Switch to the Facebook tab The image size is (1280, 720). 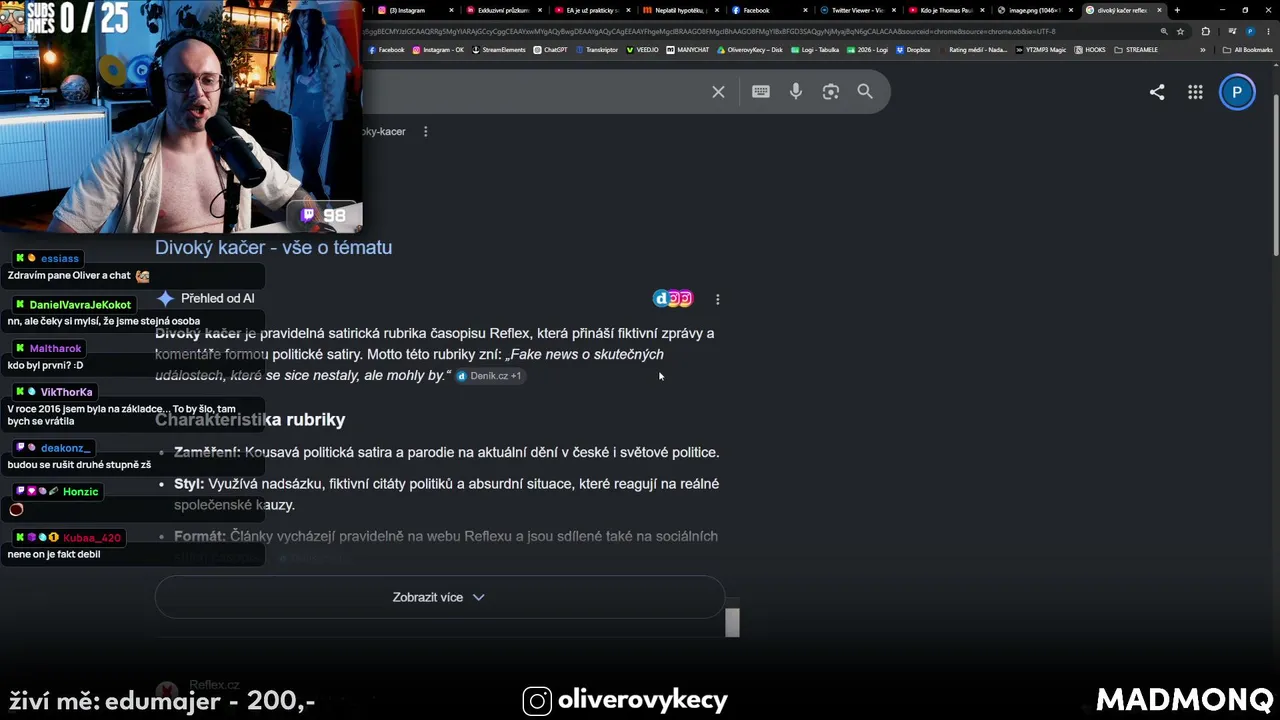pos(769,10)
